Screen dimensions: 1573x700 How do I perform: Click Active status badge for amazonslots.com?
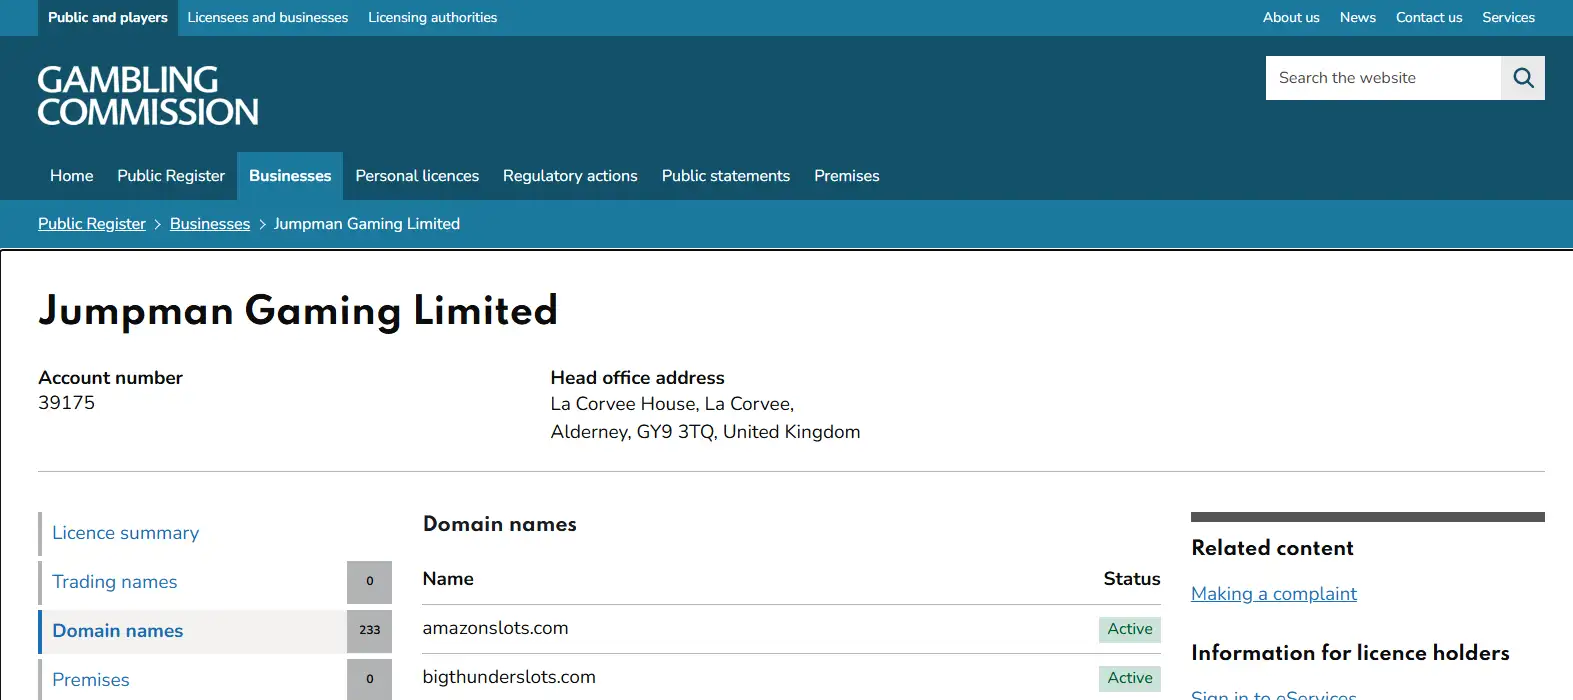click(1130, 629)
